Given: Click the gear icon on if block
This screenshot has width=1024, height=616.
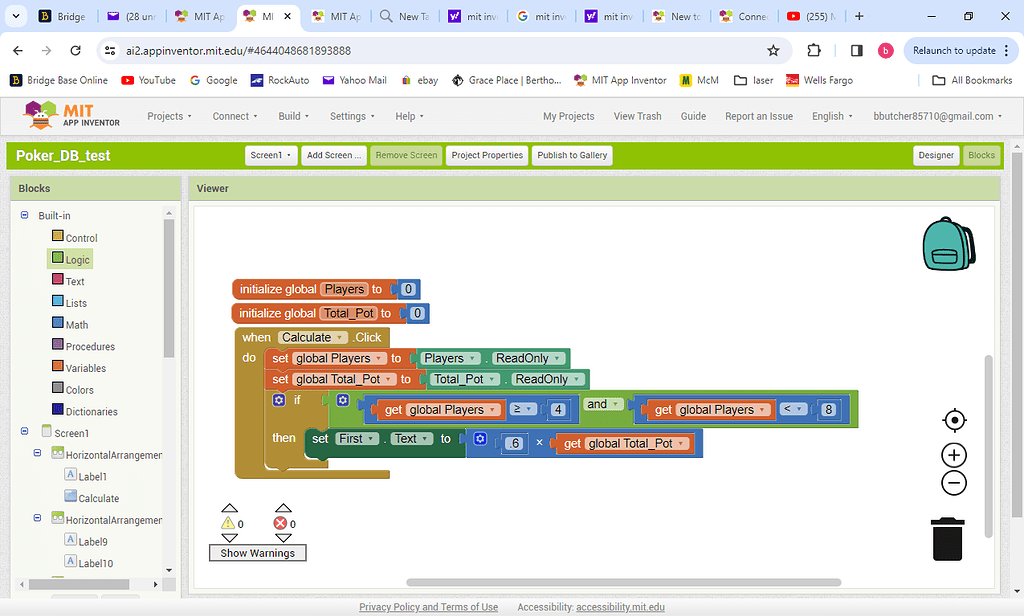Looking at the screenshot, I should pyautogui.click(x=279, y=400).
